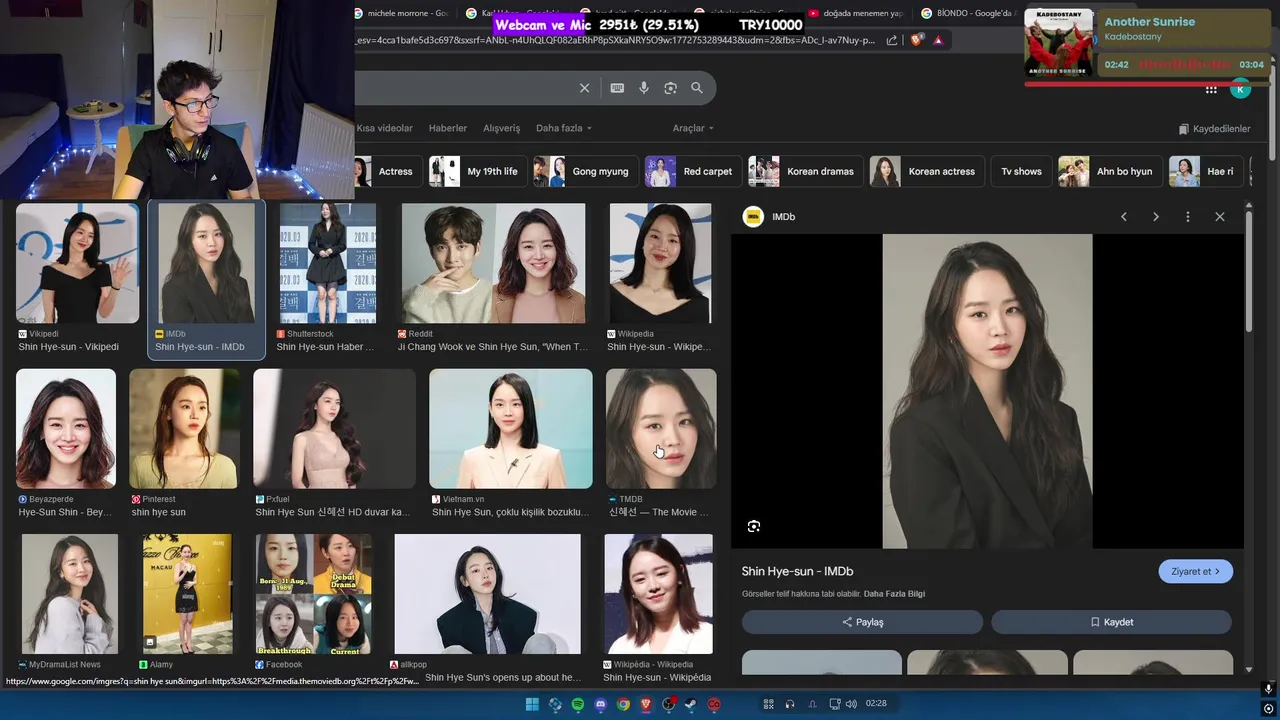Open the Google account avatar
Screen dimensions: 1280x720
[x=1240, y=89]
